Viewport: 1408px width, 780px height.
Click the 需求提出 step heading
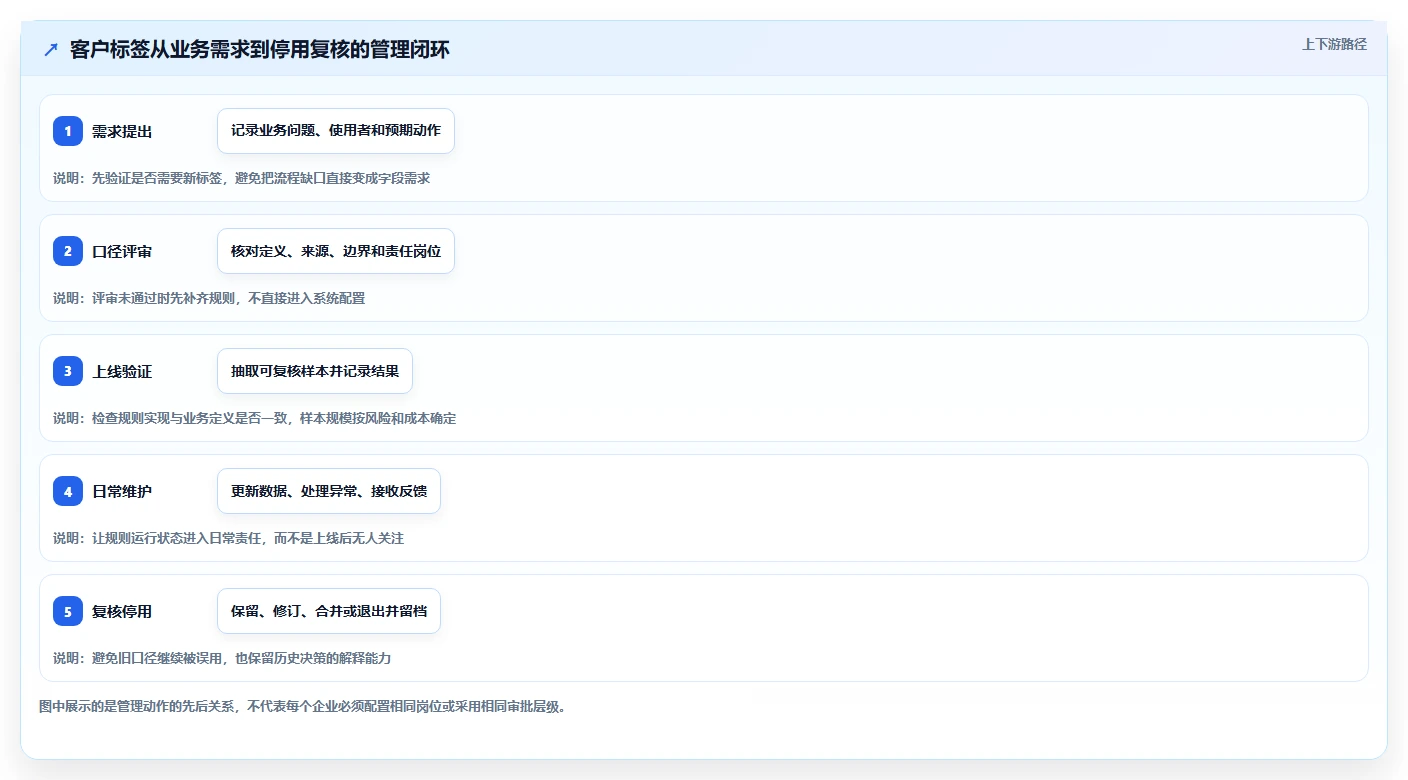122,131
